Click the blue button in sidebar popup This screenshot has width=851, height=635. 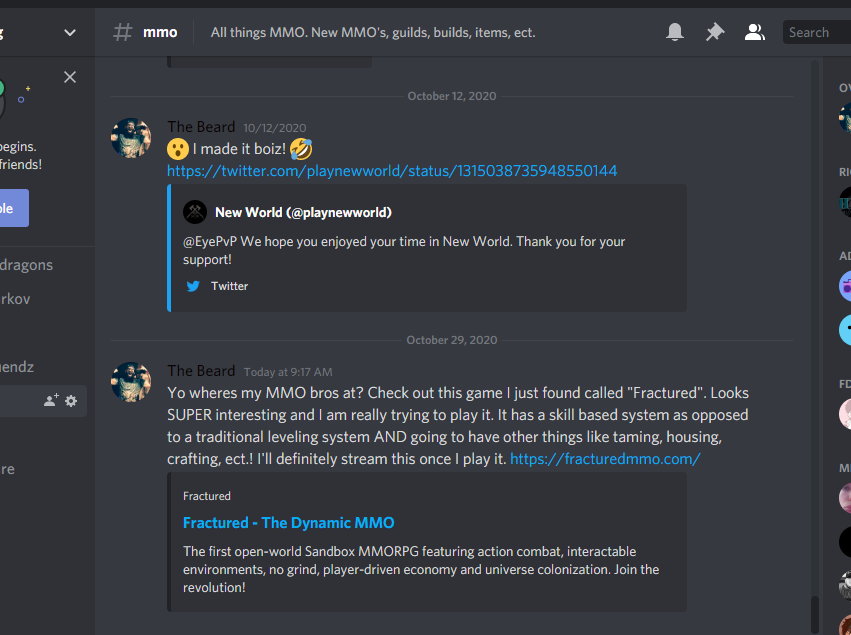point(14,208)
